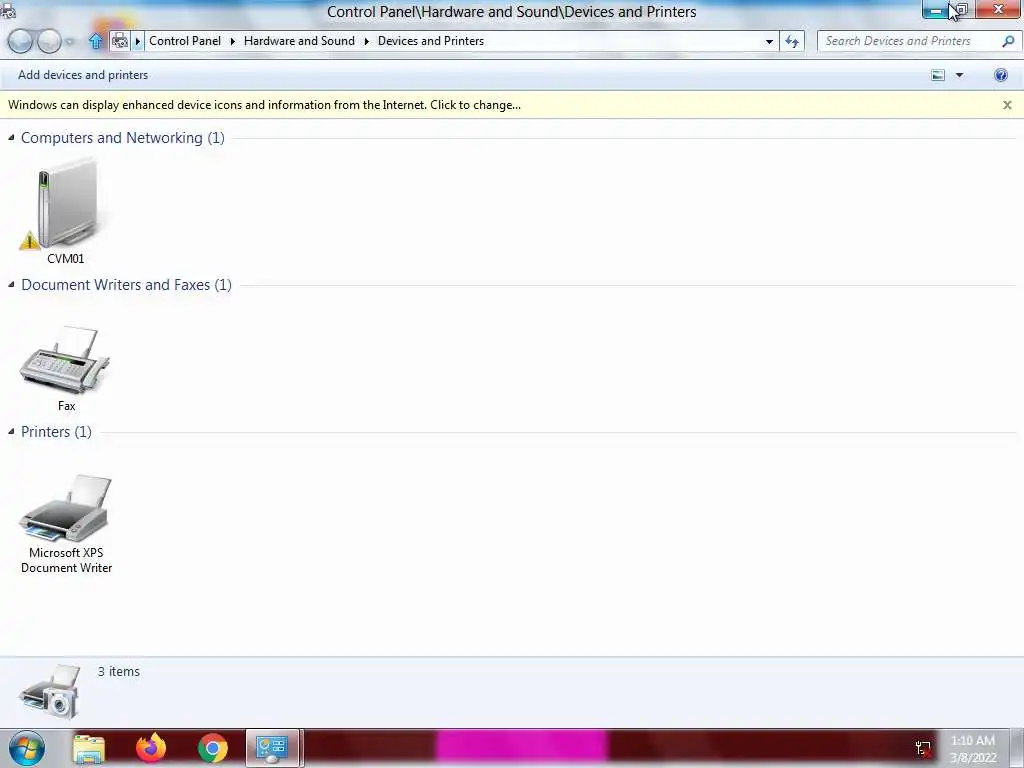Click the Change your view icon
1024x768 pixels.
pos(938,75)
